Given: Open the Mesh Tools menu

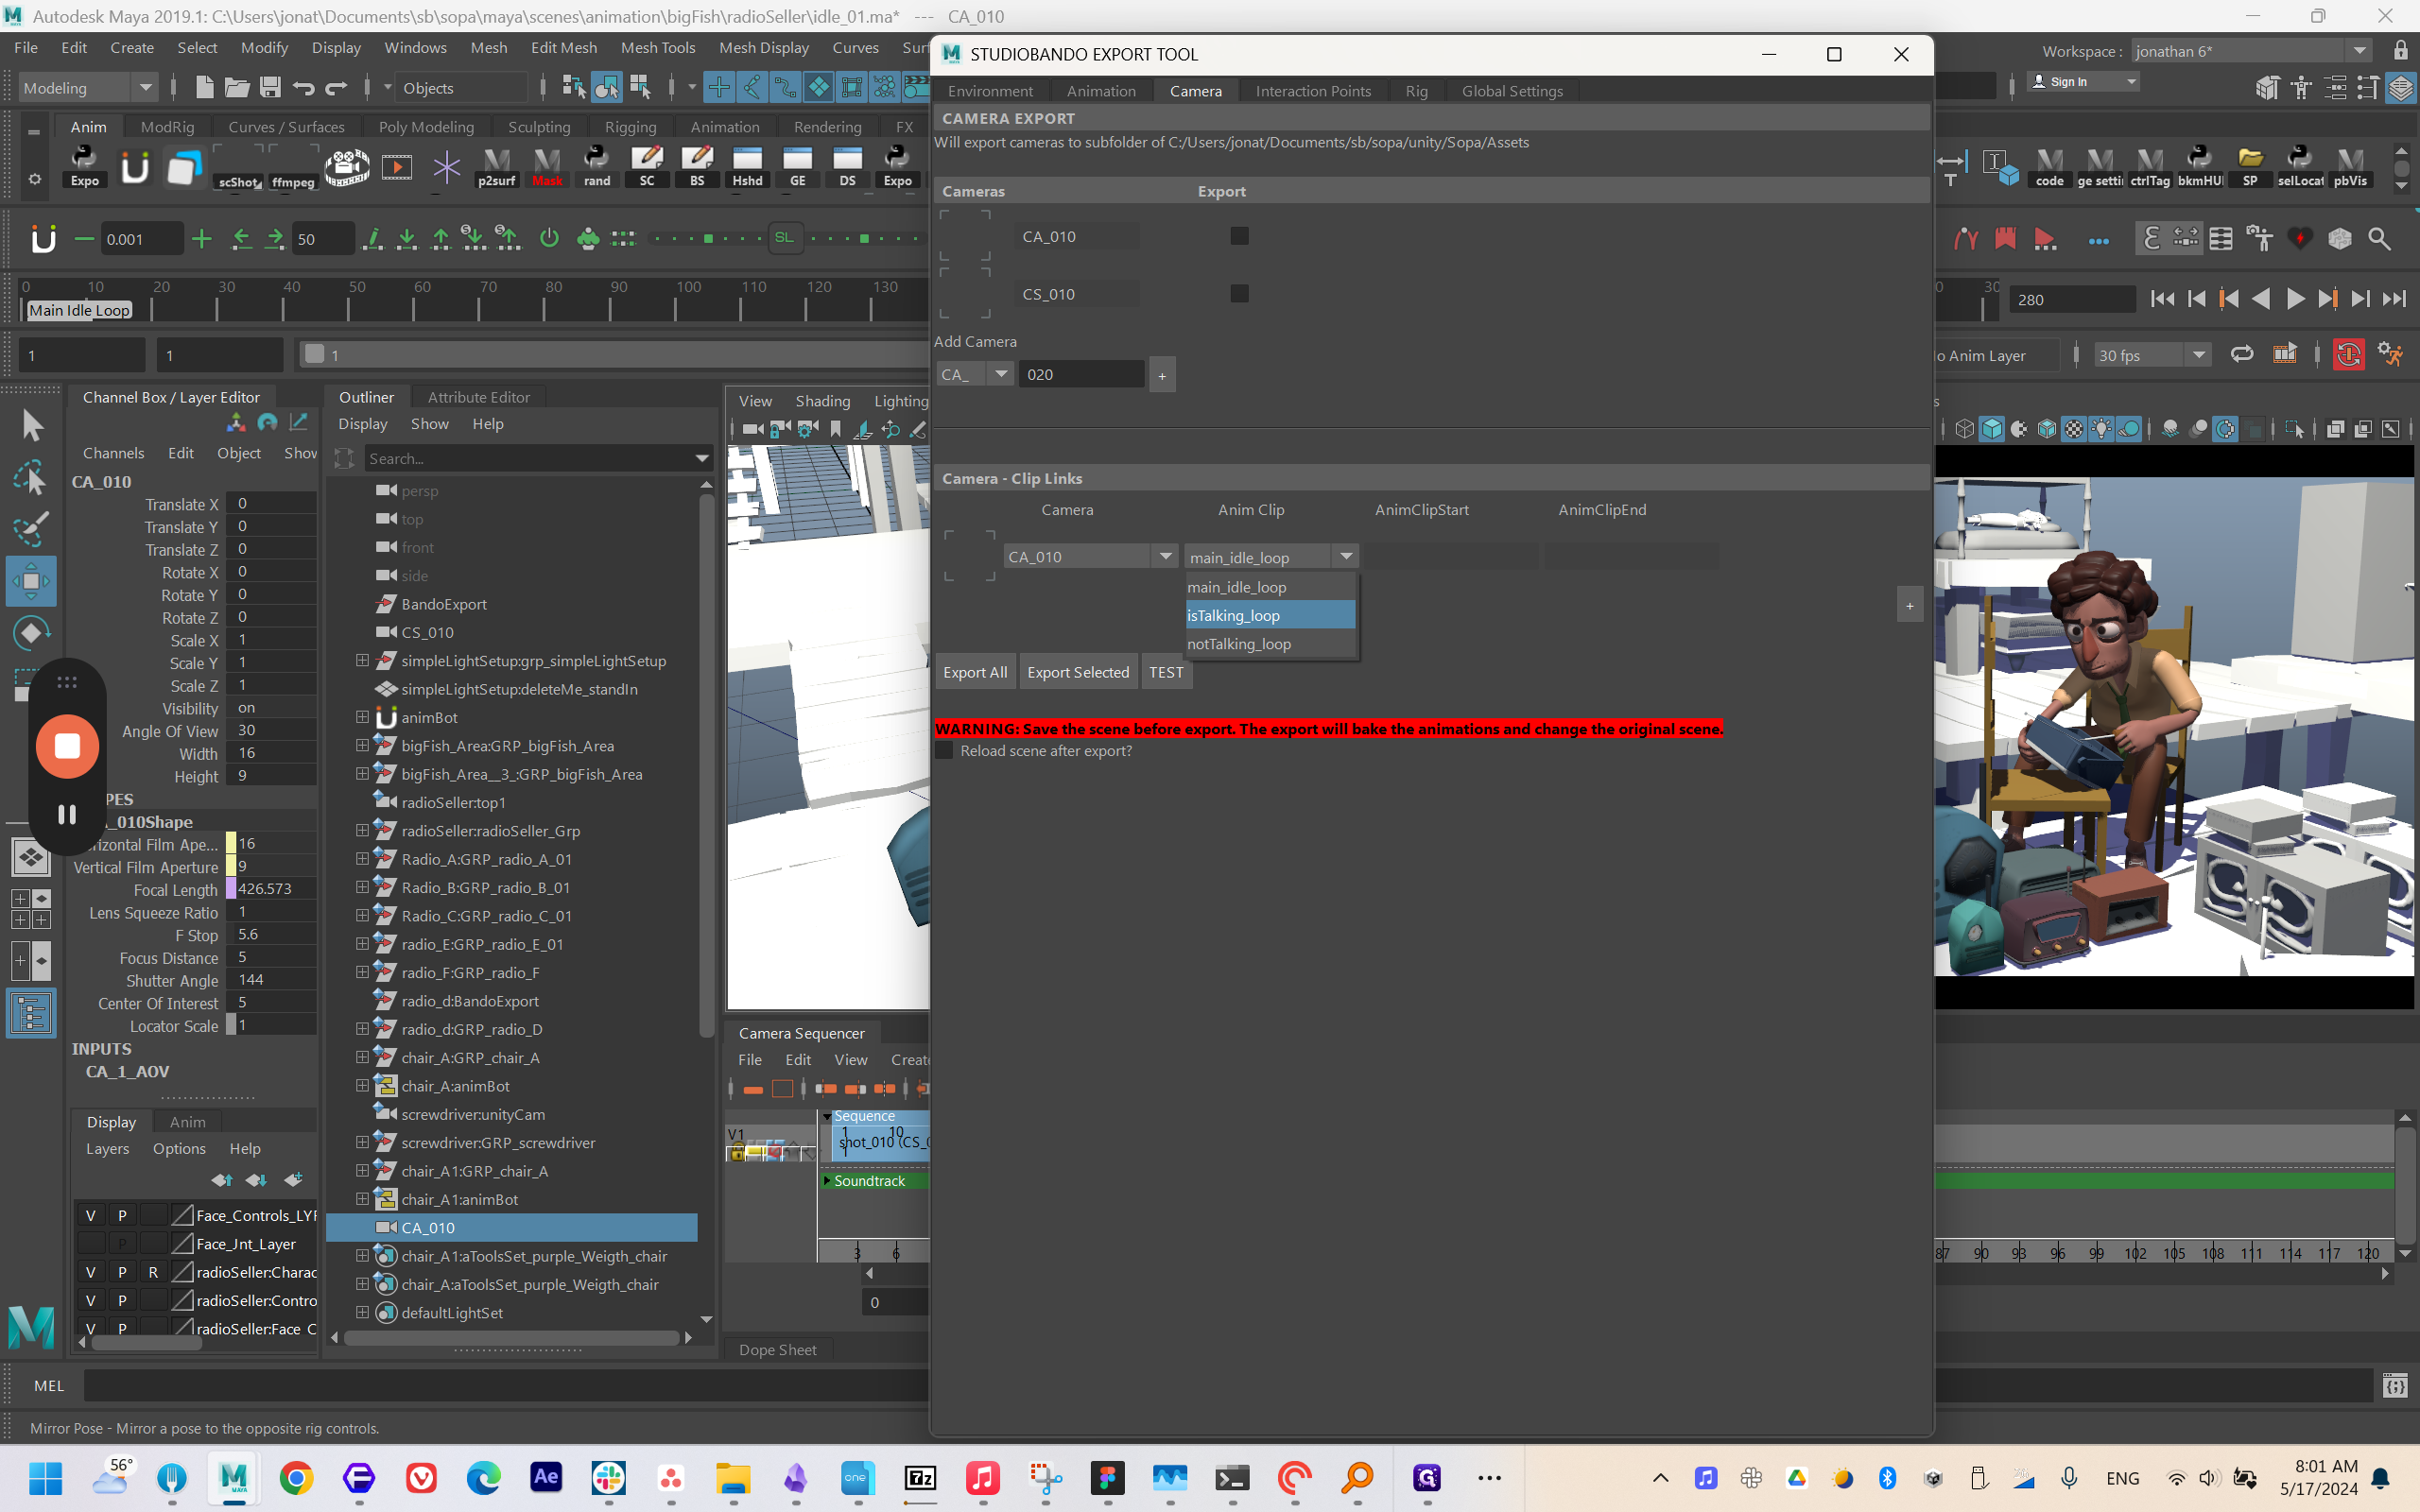Looking at the screenshot, I should point(657,47).
